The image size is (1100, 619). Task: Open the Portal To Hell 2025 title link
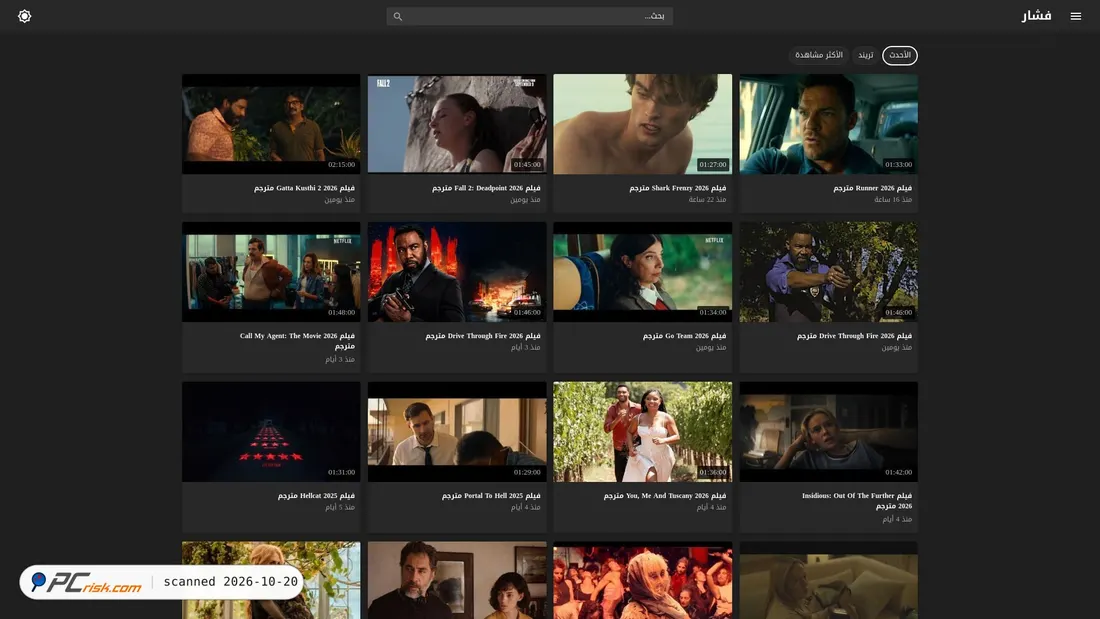pos(491,496)
